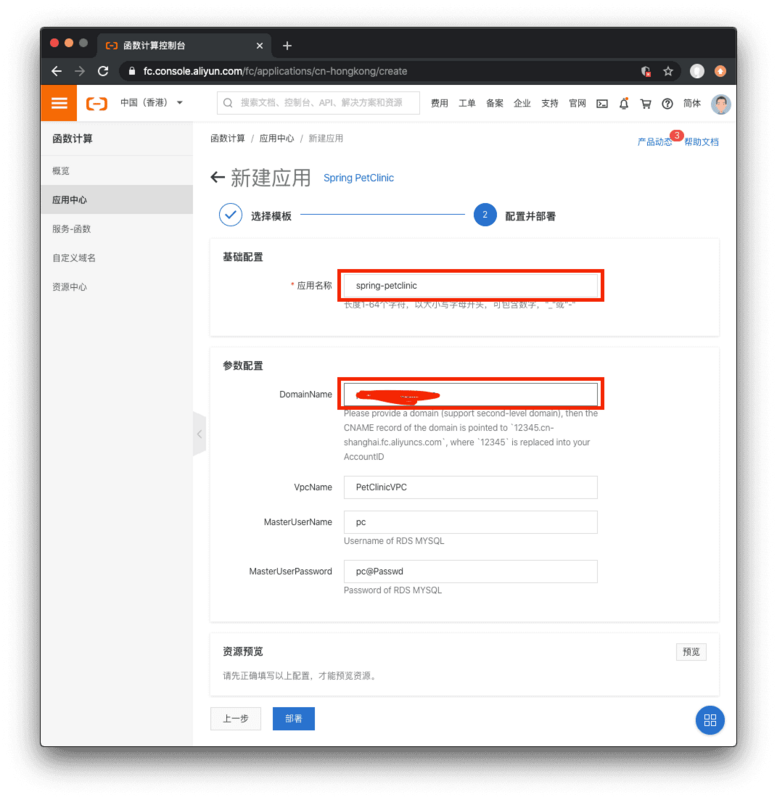Focus the VpcName input field
This screenshot has height=800, width=777.
click(470, 487)
